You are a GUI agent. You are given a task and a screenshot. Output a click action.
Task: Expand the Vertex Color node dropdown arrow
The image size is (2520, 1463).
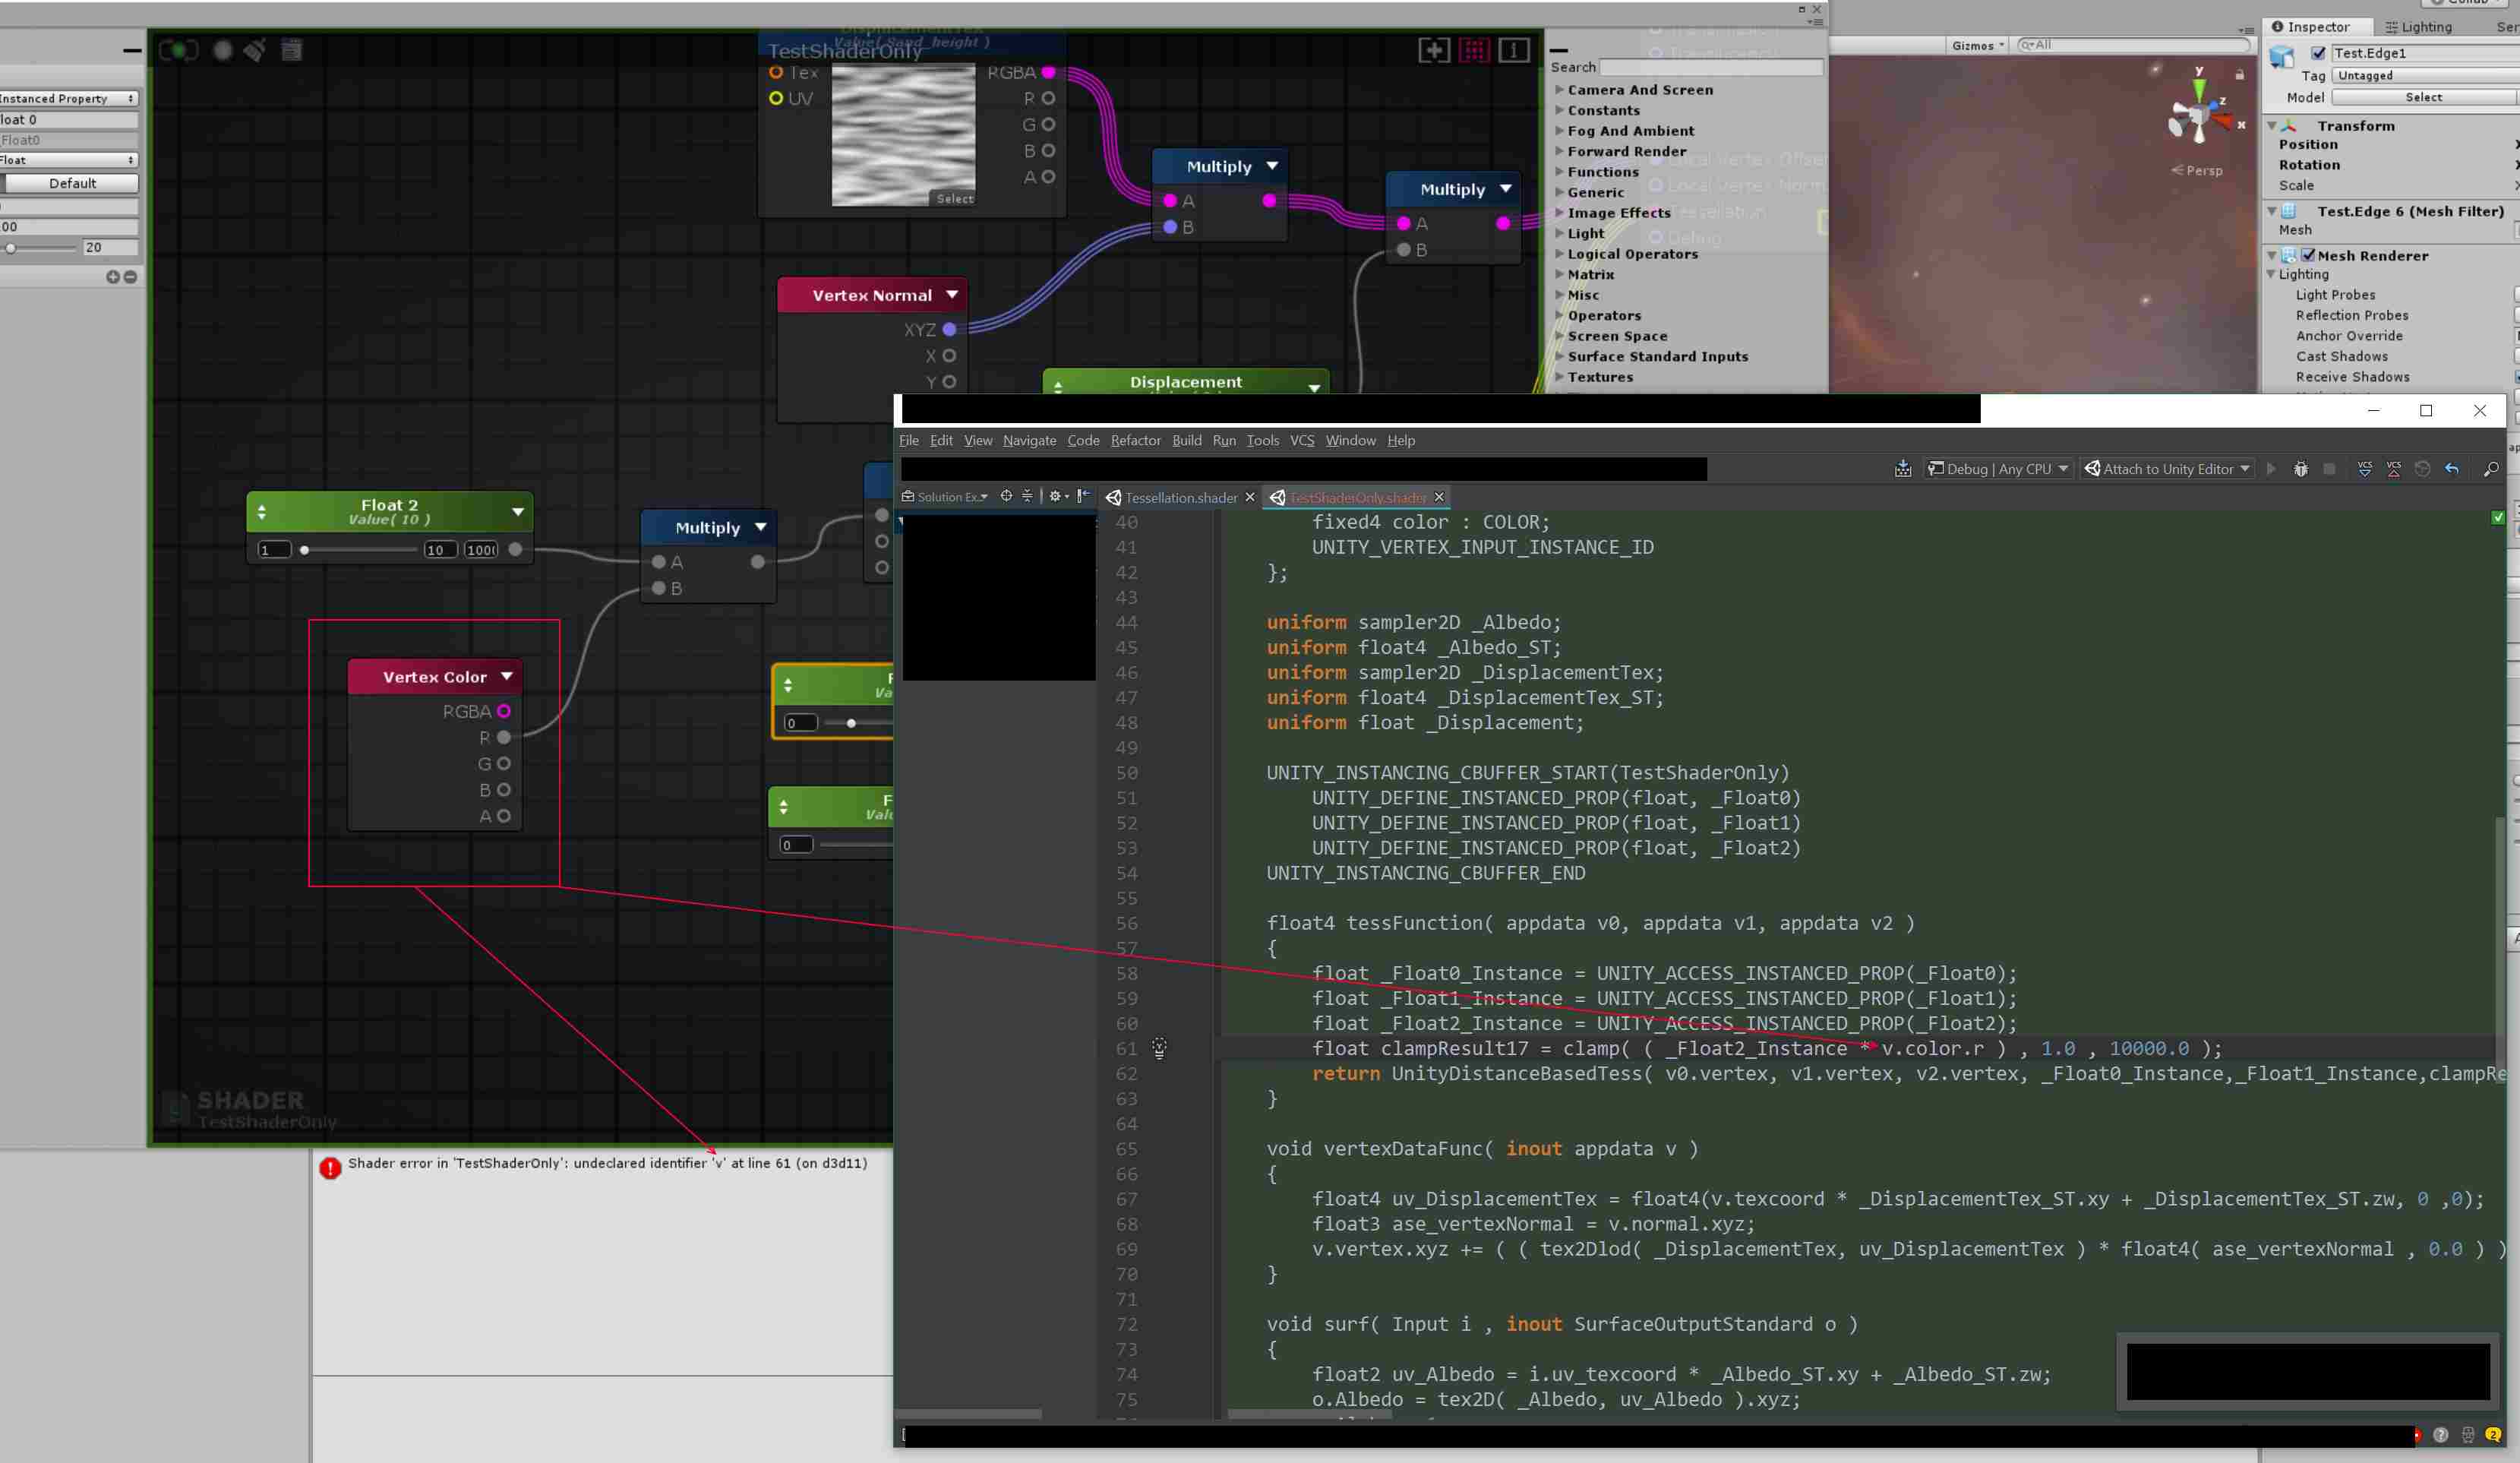pos(507,677)
